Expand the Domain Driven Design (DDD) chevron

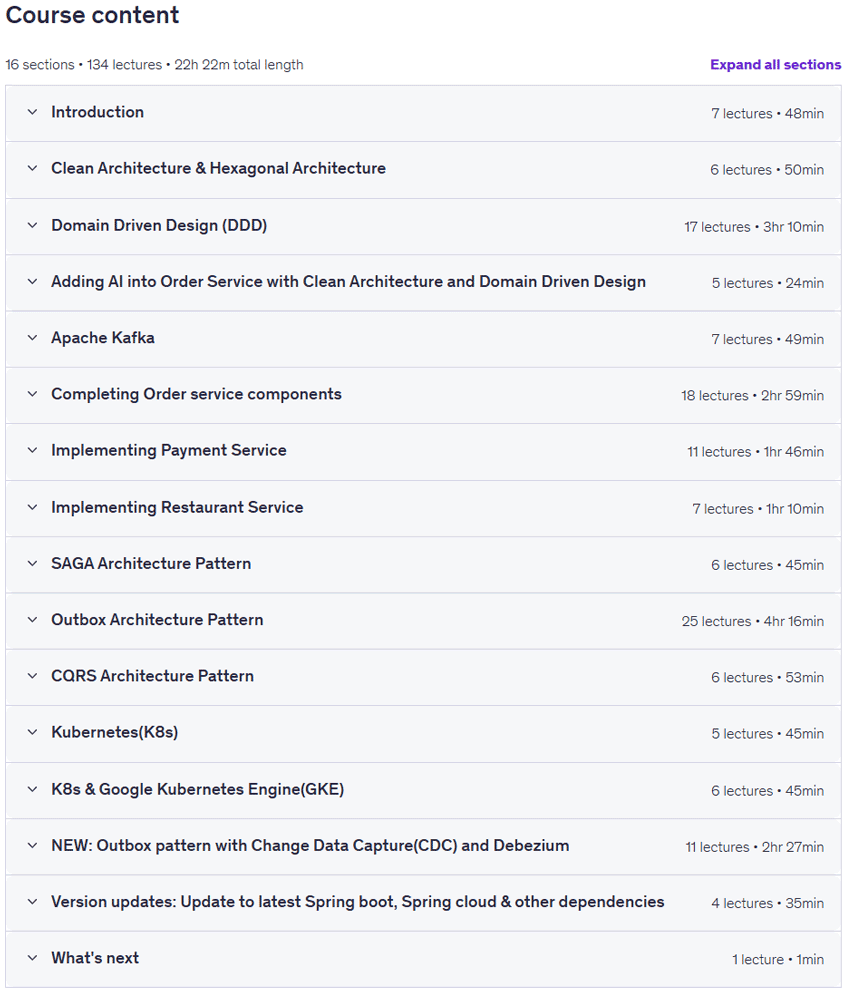coord(32,226)
